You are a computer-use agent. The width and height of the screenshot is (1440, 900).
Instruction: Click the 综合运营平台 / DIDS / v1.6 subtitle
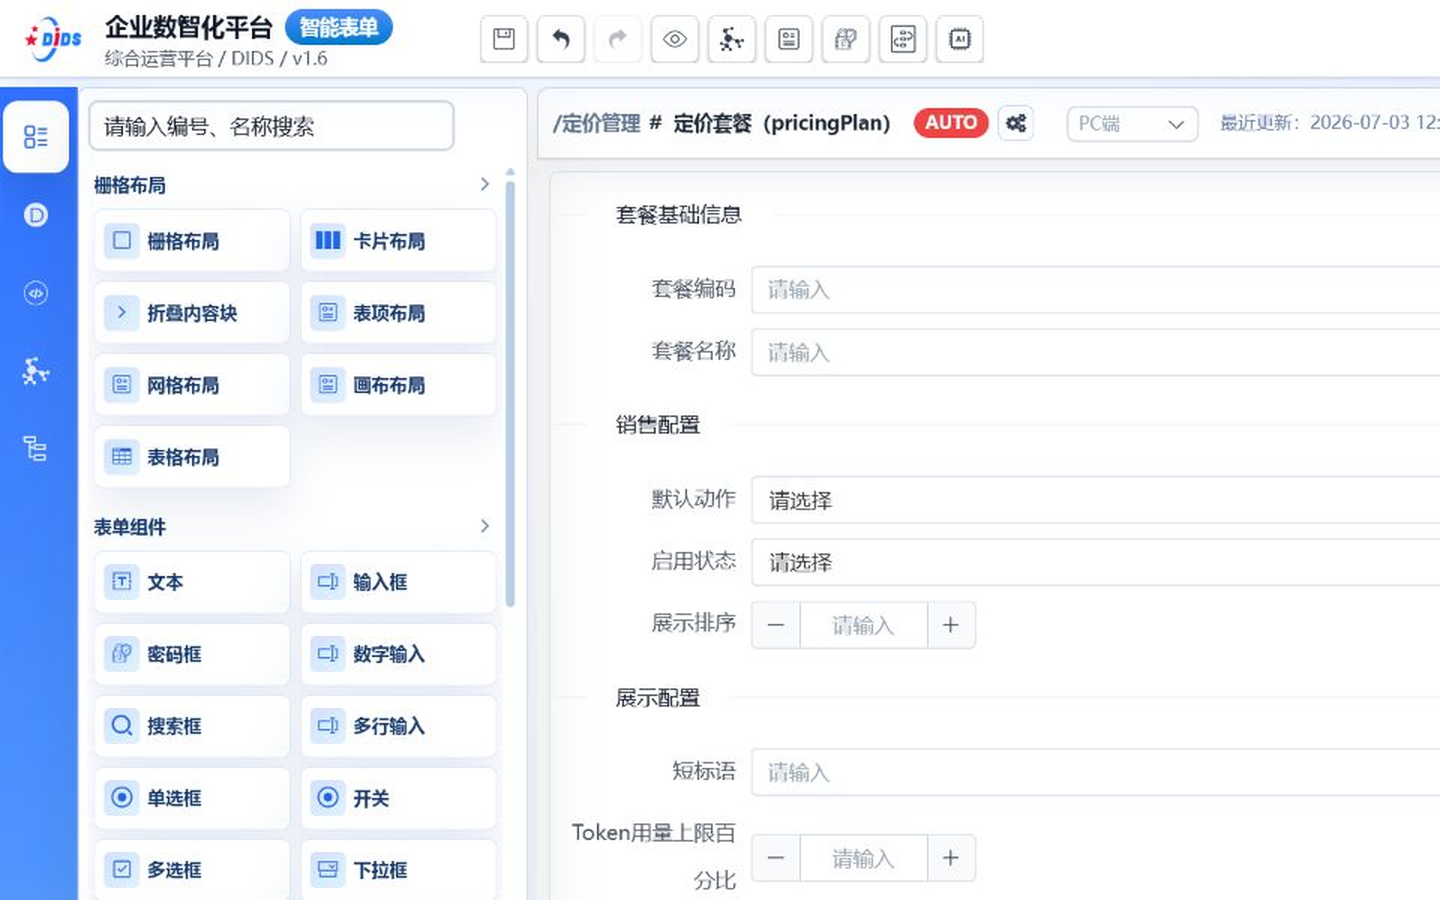coord(216,59)
